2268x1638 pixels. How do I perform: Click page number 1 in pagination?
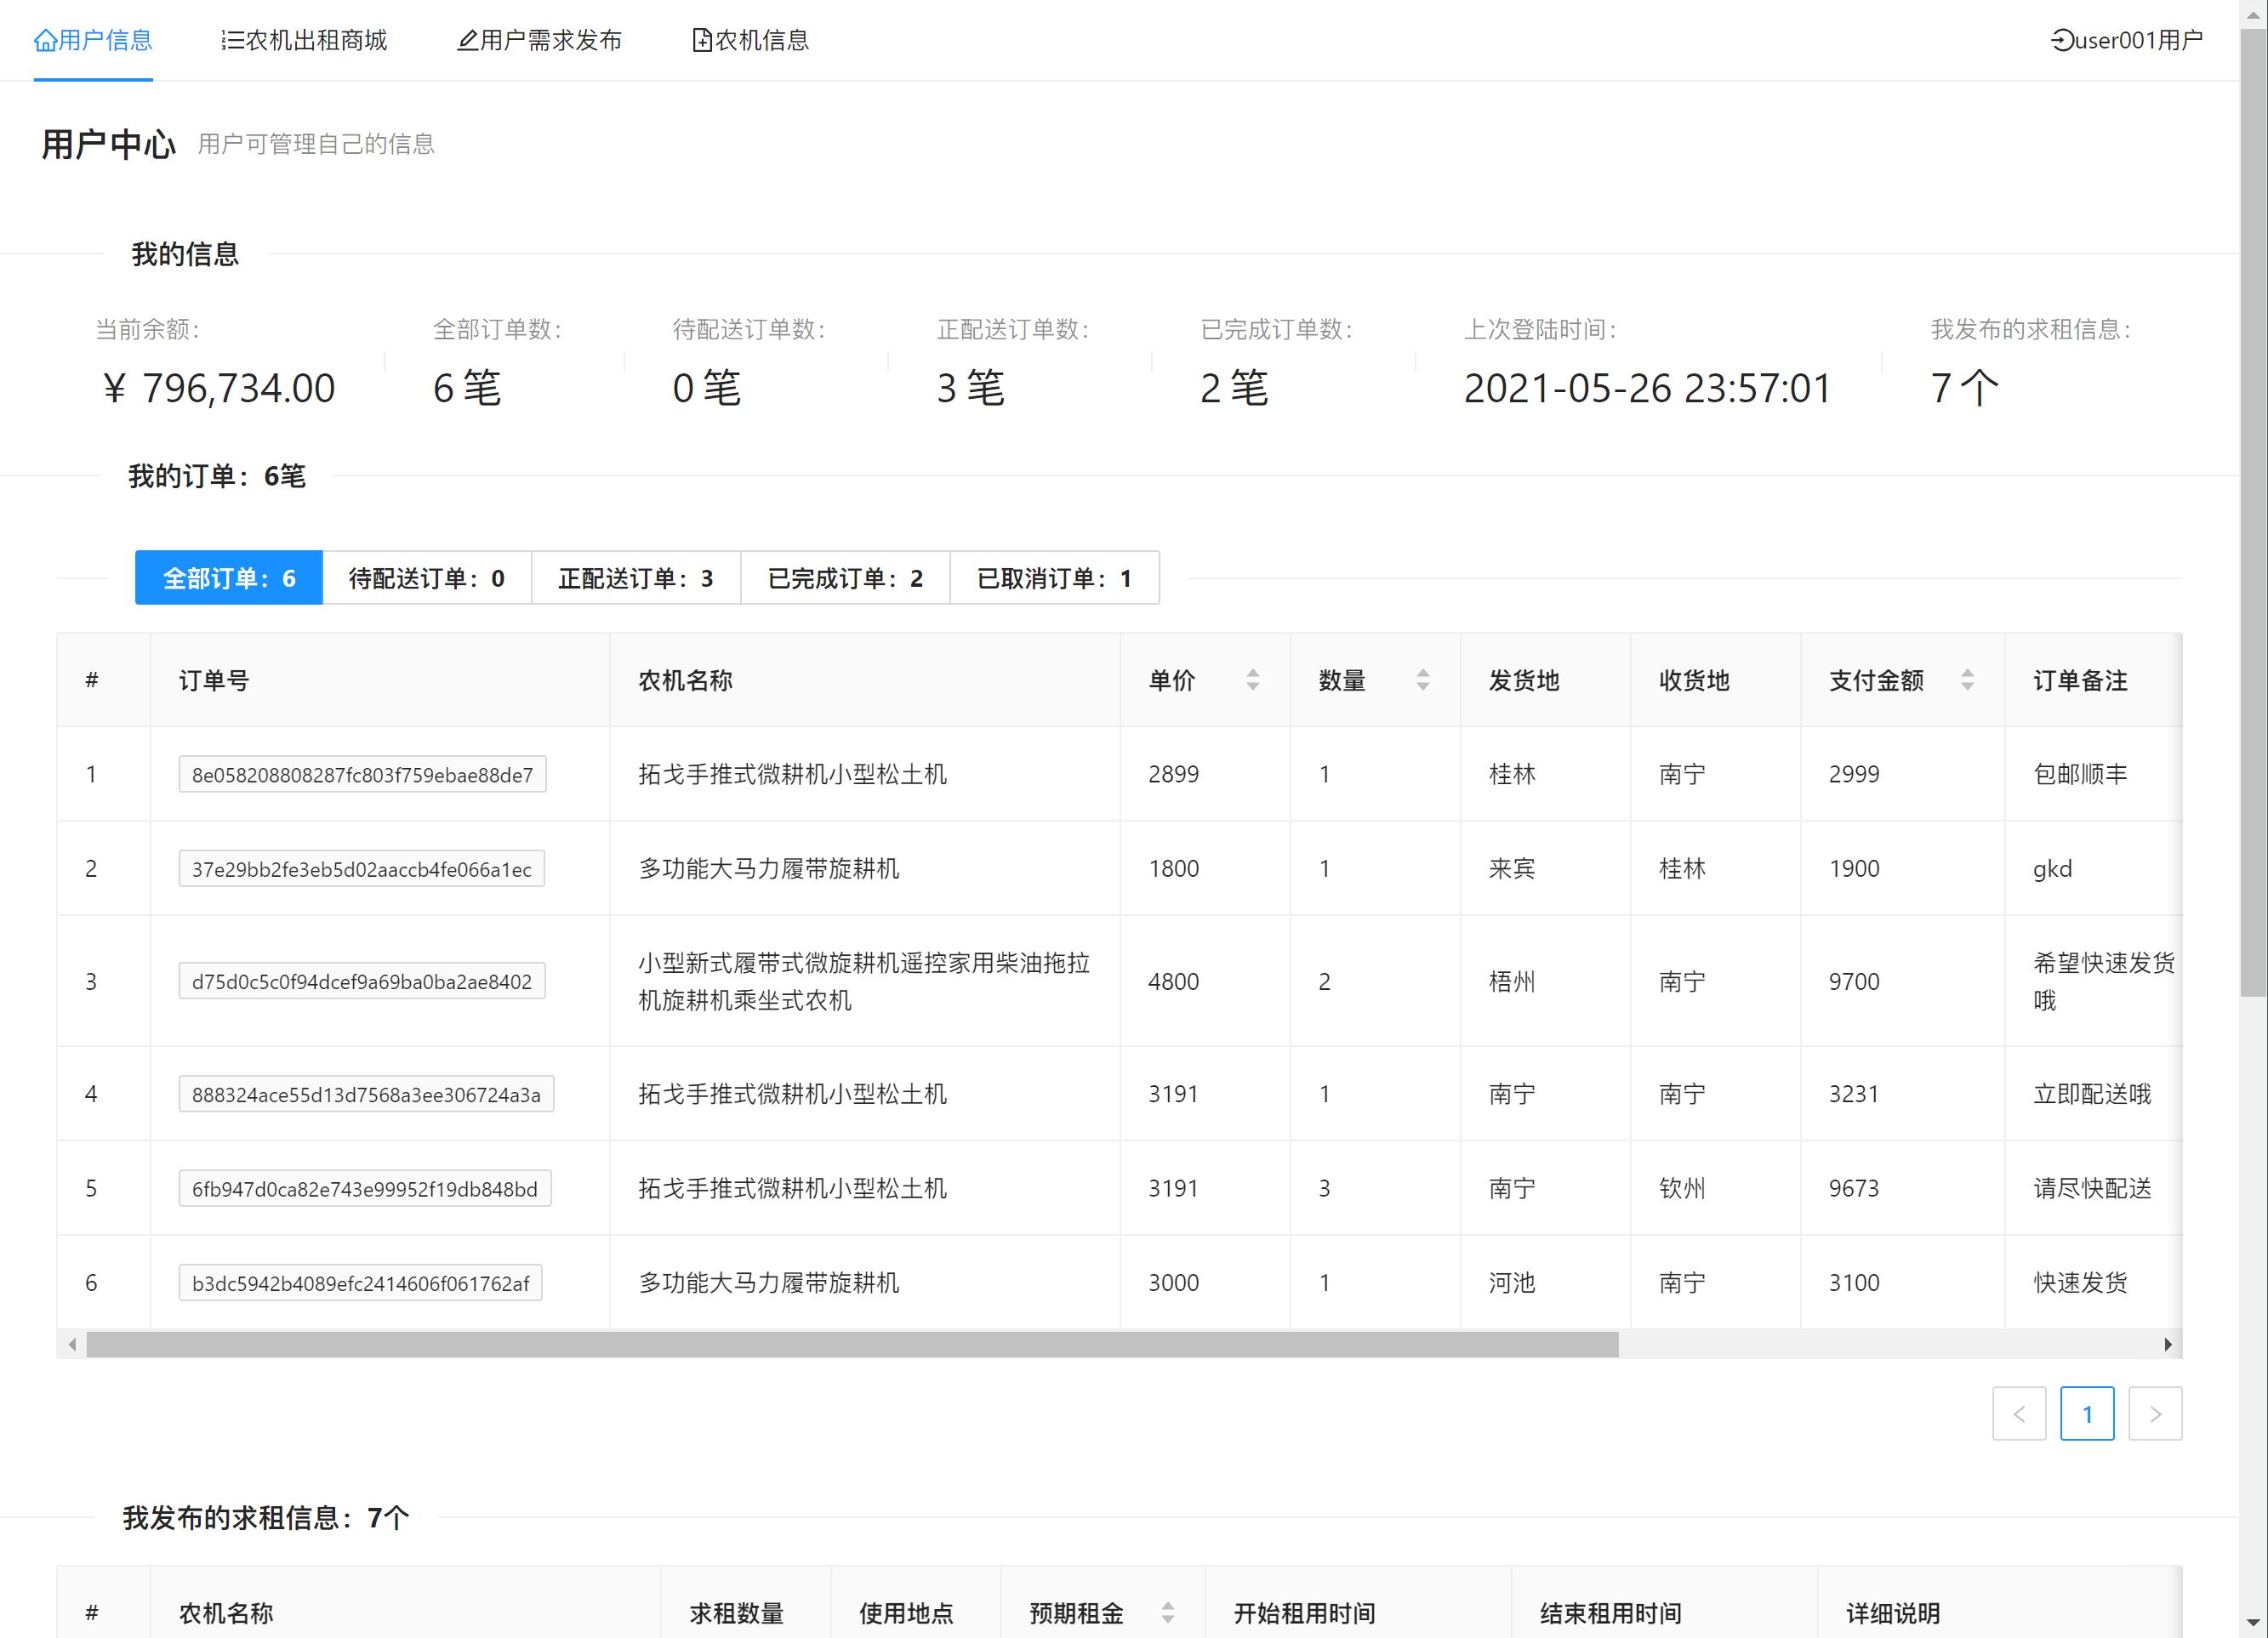[x=2087, y=1414]
